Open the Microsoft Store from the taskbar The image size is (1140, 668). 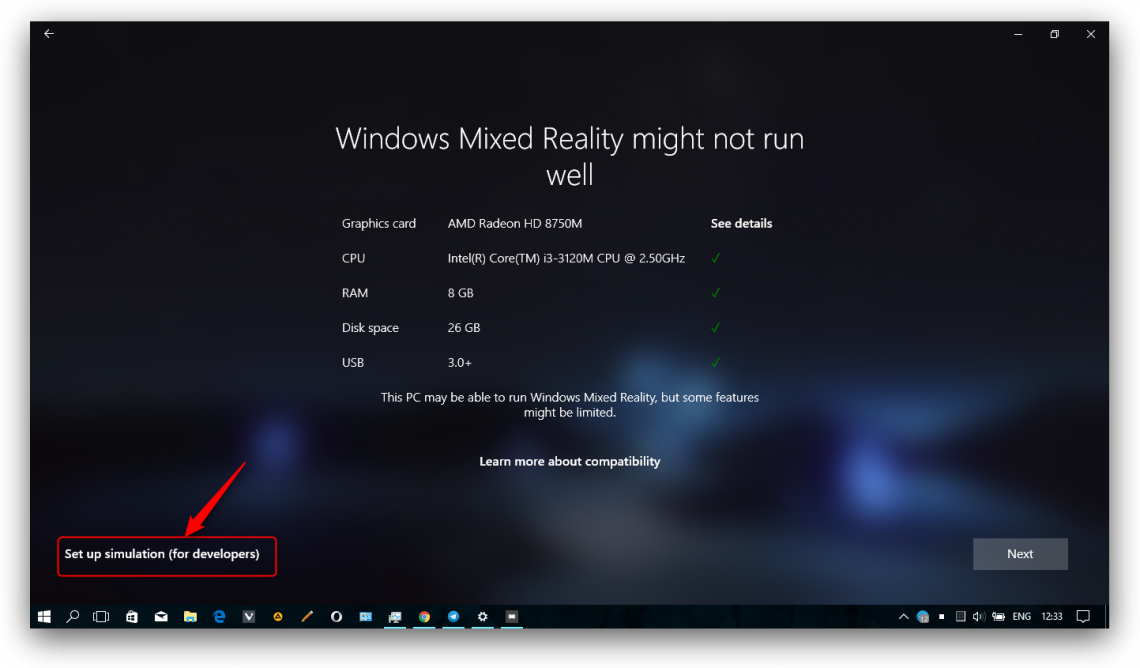pyautogui.click(x=131, y=616)
